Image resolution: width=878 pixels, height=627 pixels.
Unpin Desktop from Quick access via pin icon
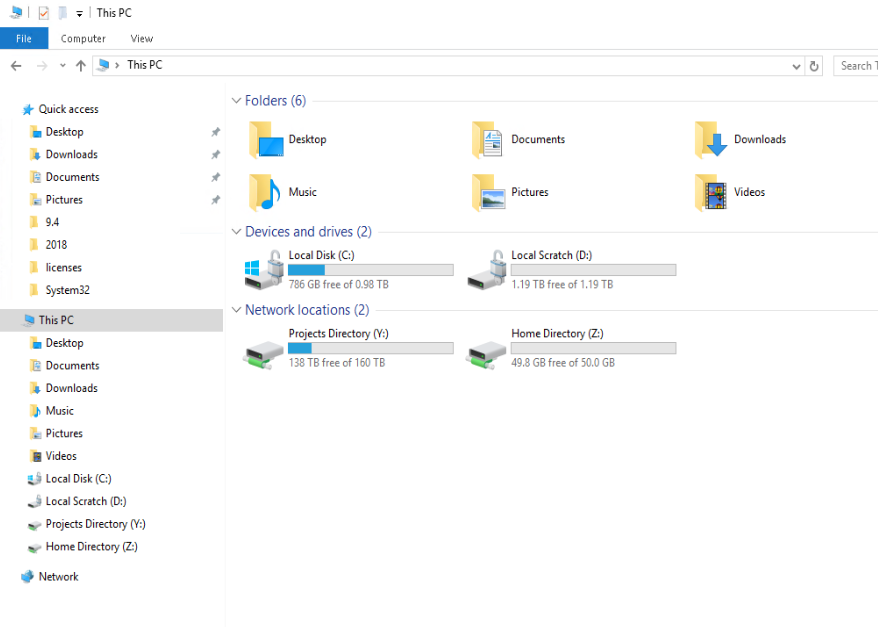point(216,132)
